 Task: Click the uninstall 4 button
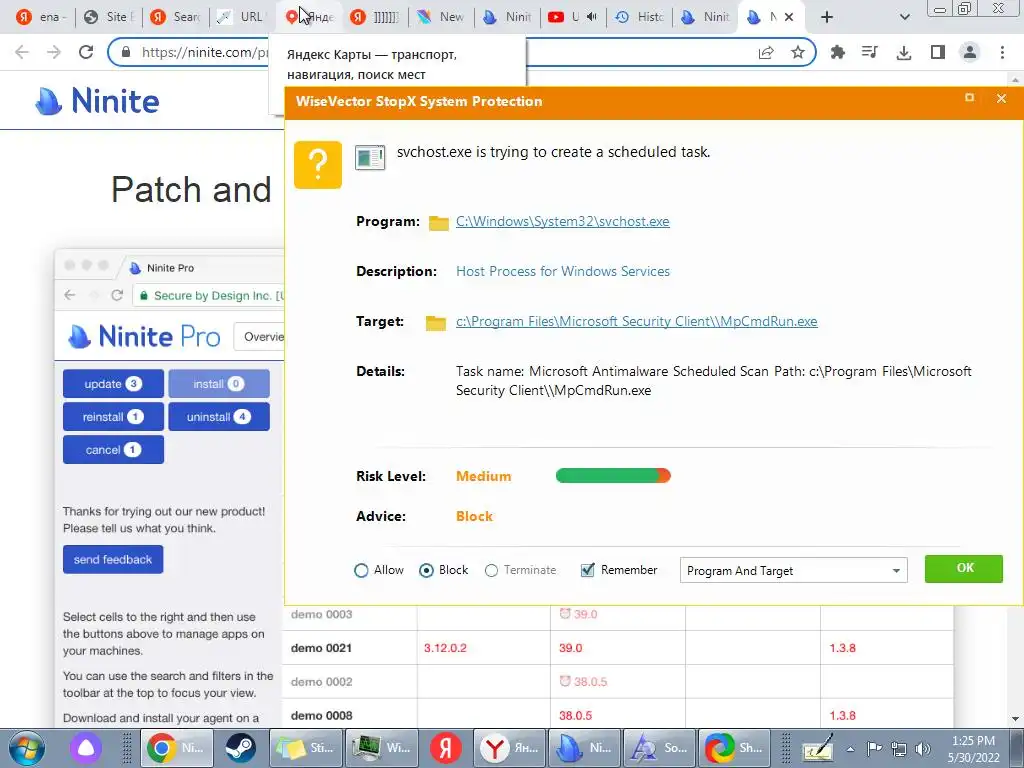[219, 417]
